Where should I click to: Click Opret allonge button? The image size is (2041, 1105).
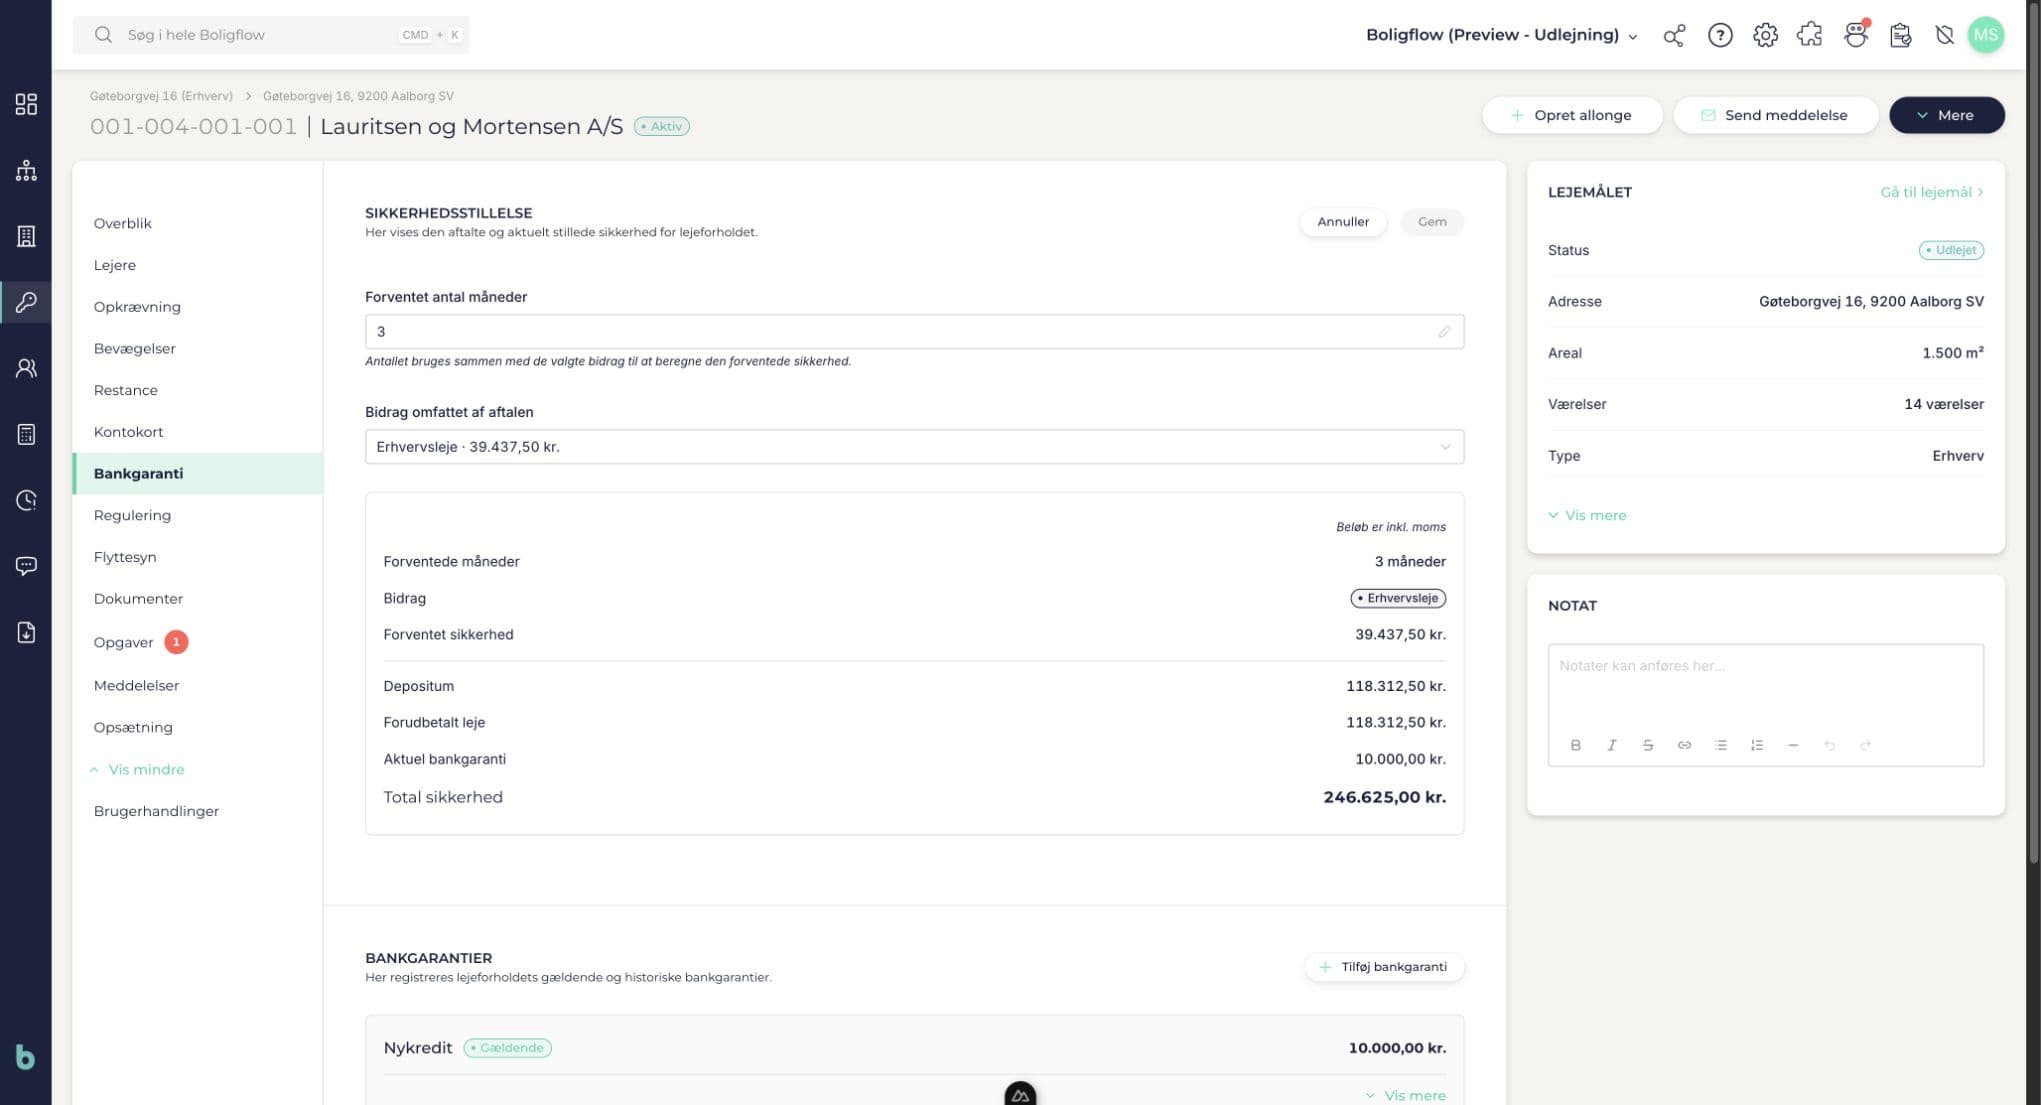tap(1572, 115)
